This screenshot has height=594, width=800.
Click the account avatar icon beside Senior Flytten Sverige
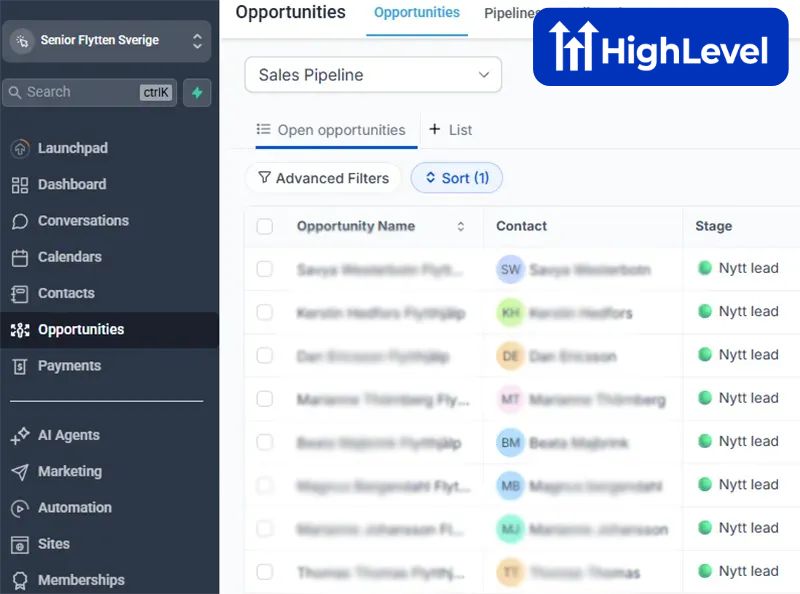coord(22,41)
